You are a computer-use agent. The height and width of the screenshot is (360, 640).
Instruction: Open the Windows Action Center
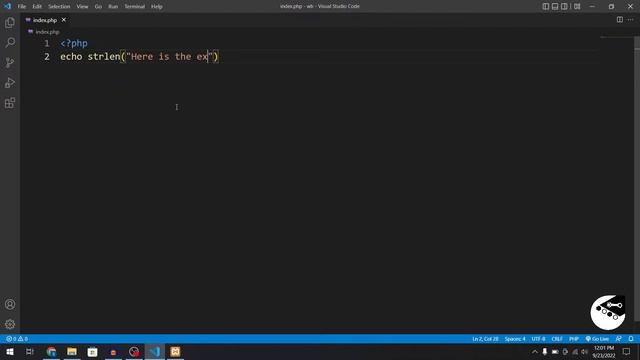[x=627, y=351]
